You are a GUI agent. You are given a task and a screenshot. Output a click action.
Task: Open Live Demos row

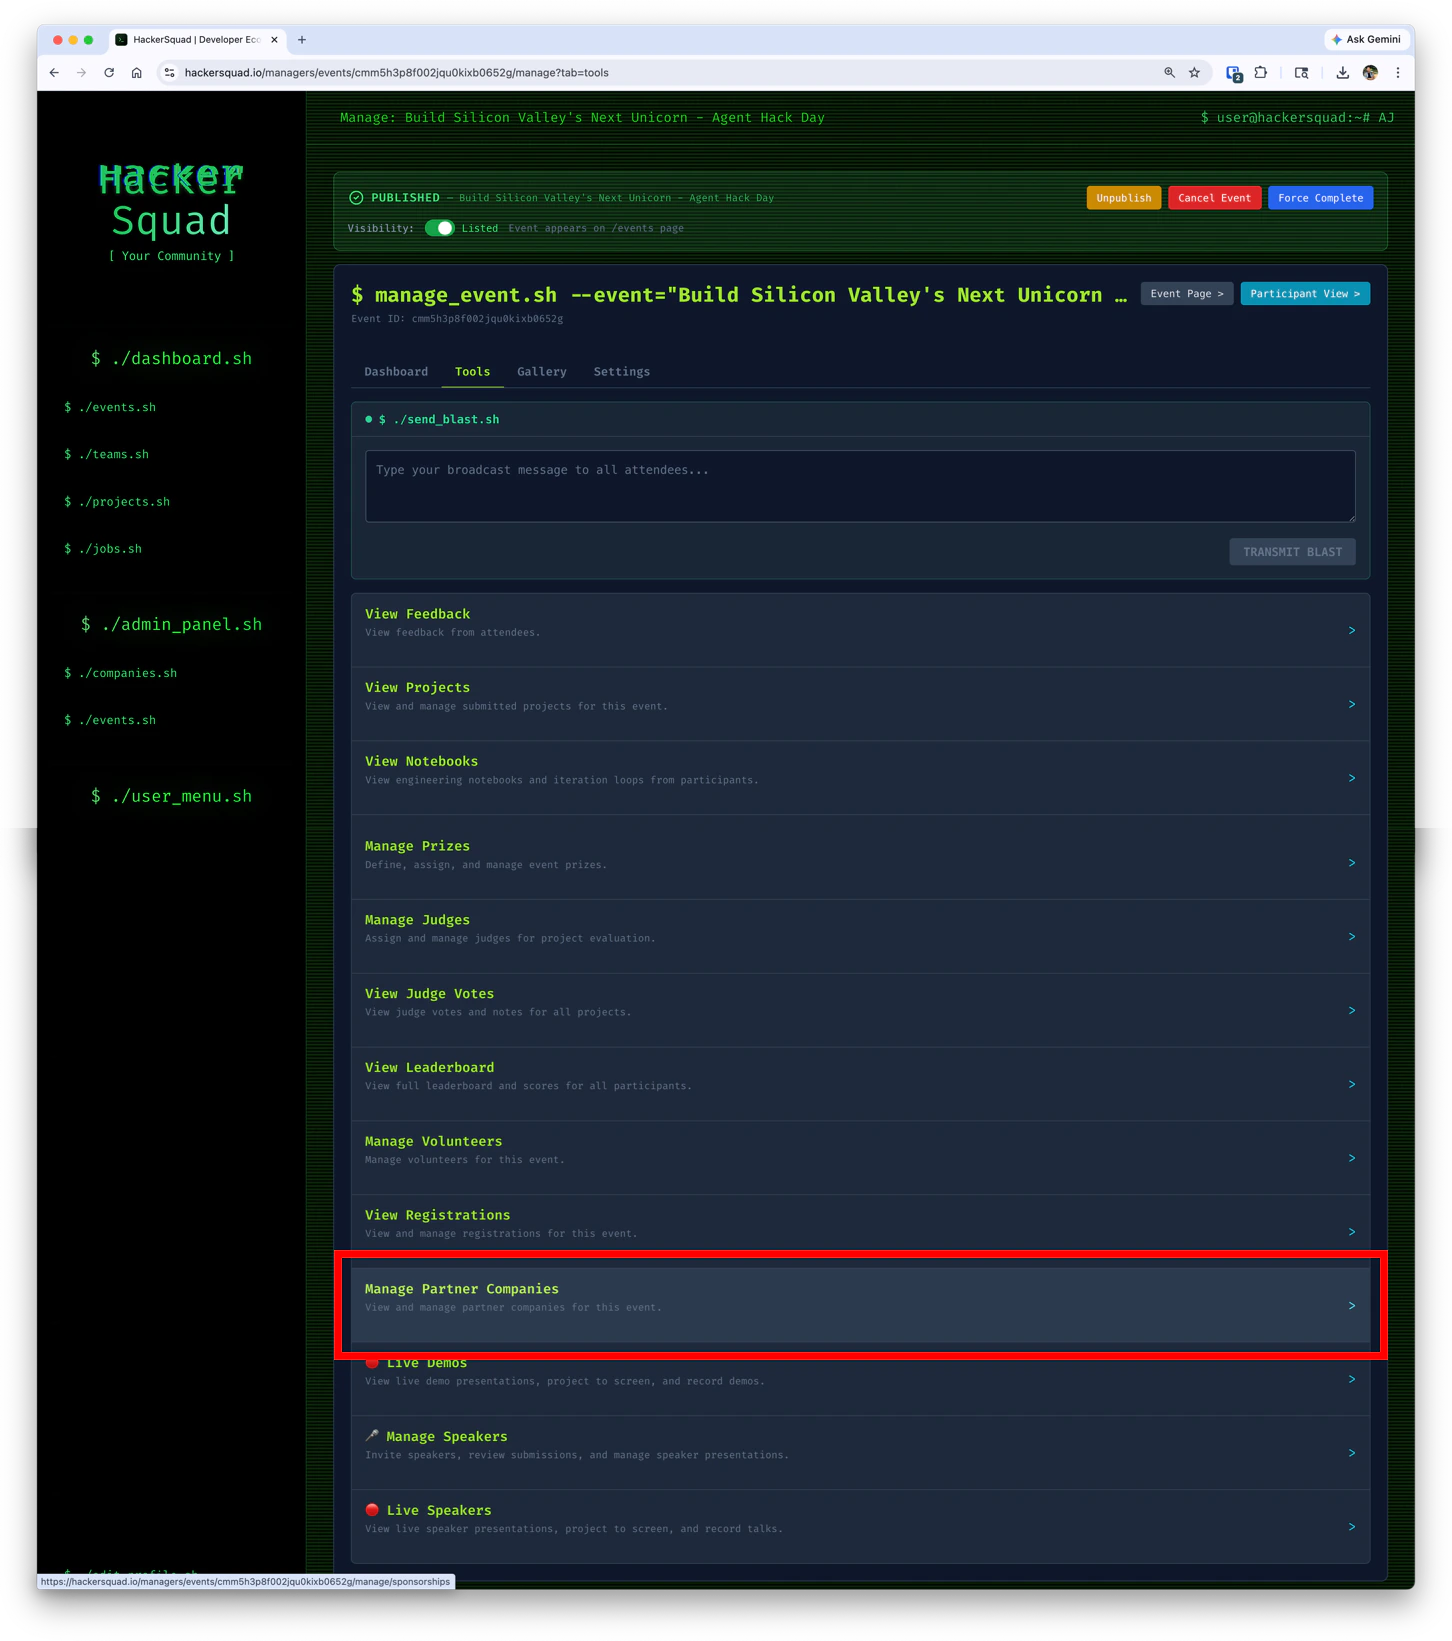(x=860, y=1379)
